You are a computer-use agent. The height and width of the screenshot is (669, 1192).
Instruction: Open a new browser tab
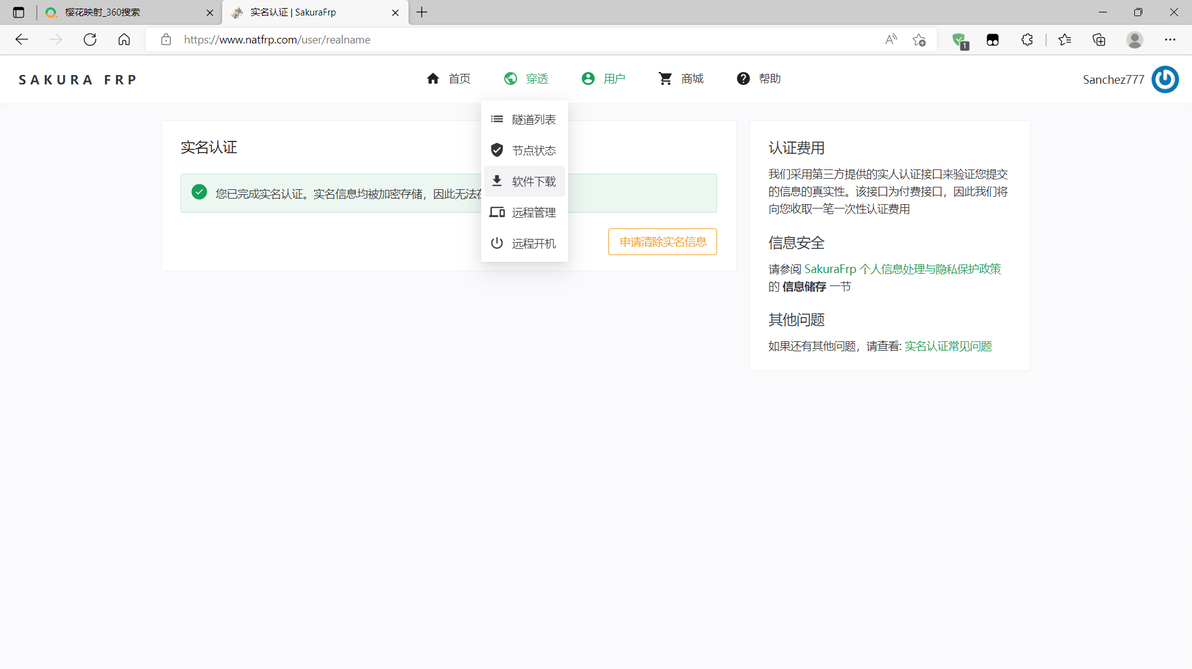point(422,12)
